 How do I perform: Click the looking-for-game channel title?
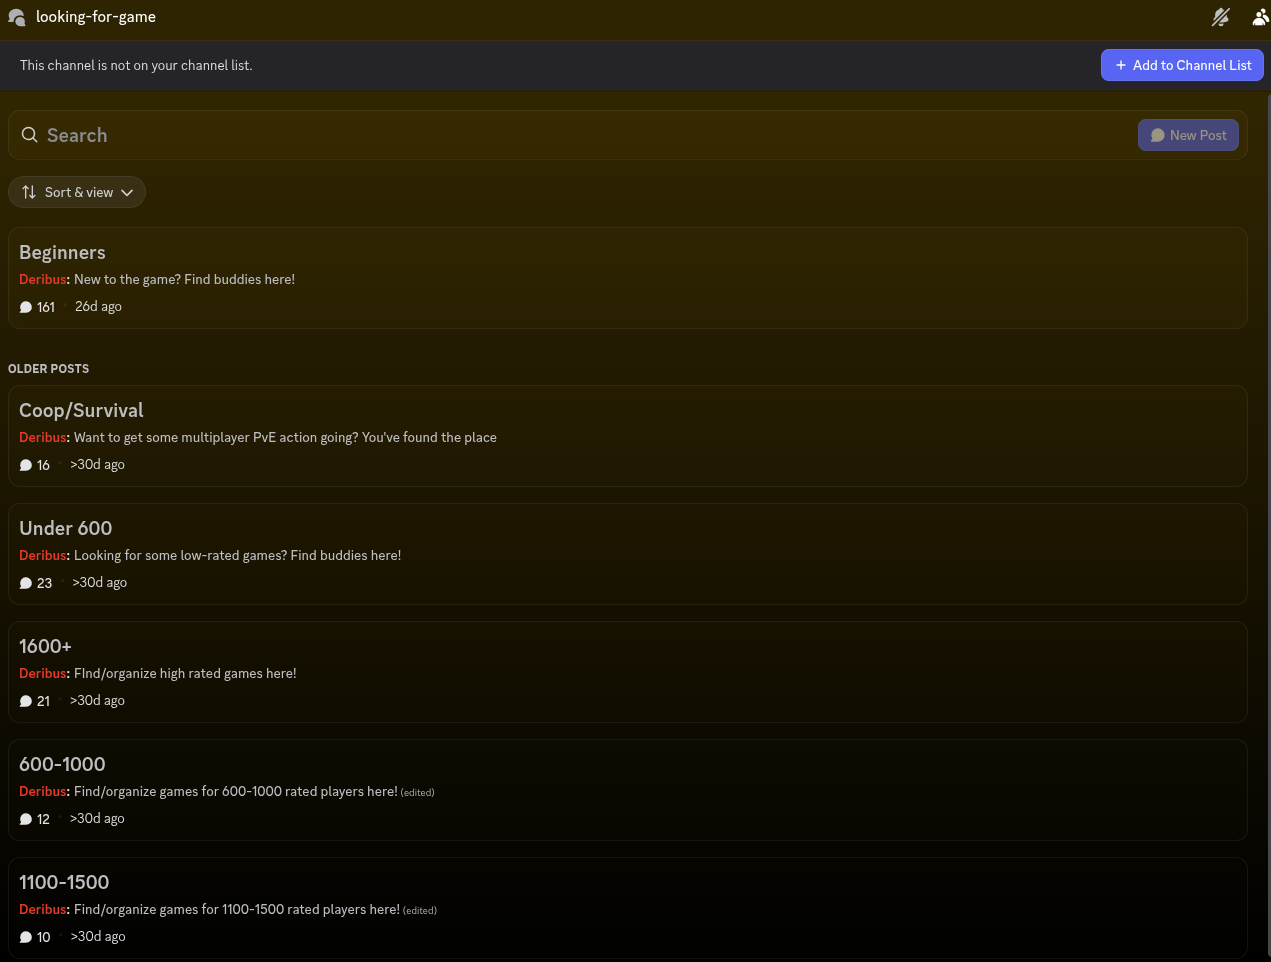96,17
